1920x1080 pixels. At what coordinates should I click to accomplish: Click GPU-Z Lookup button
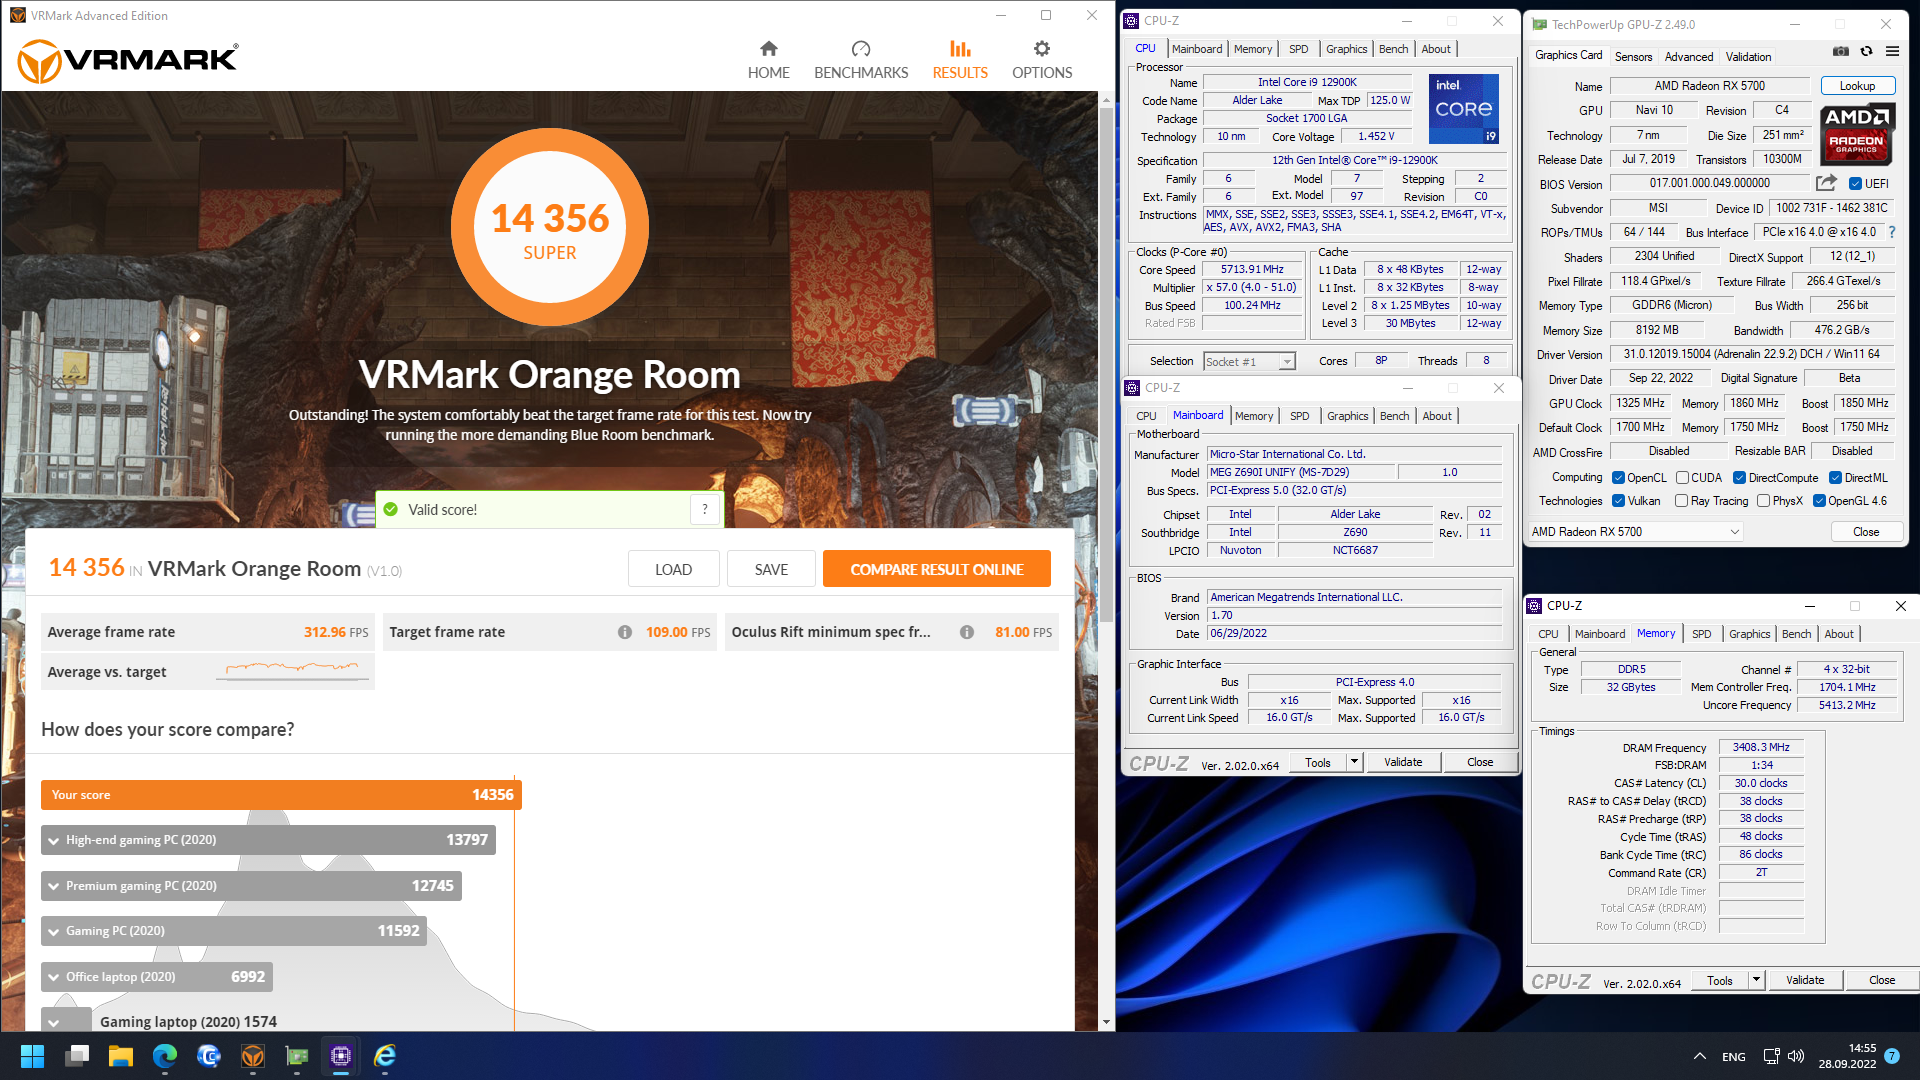coord(1857,86)
